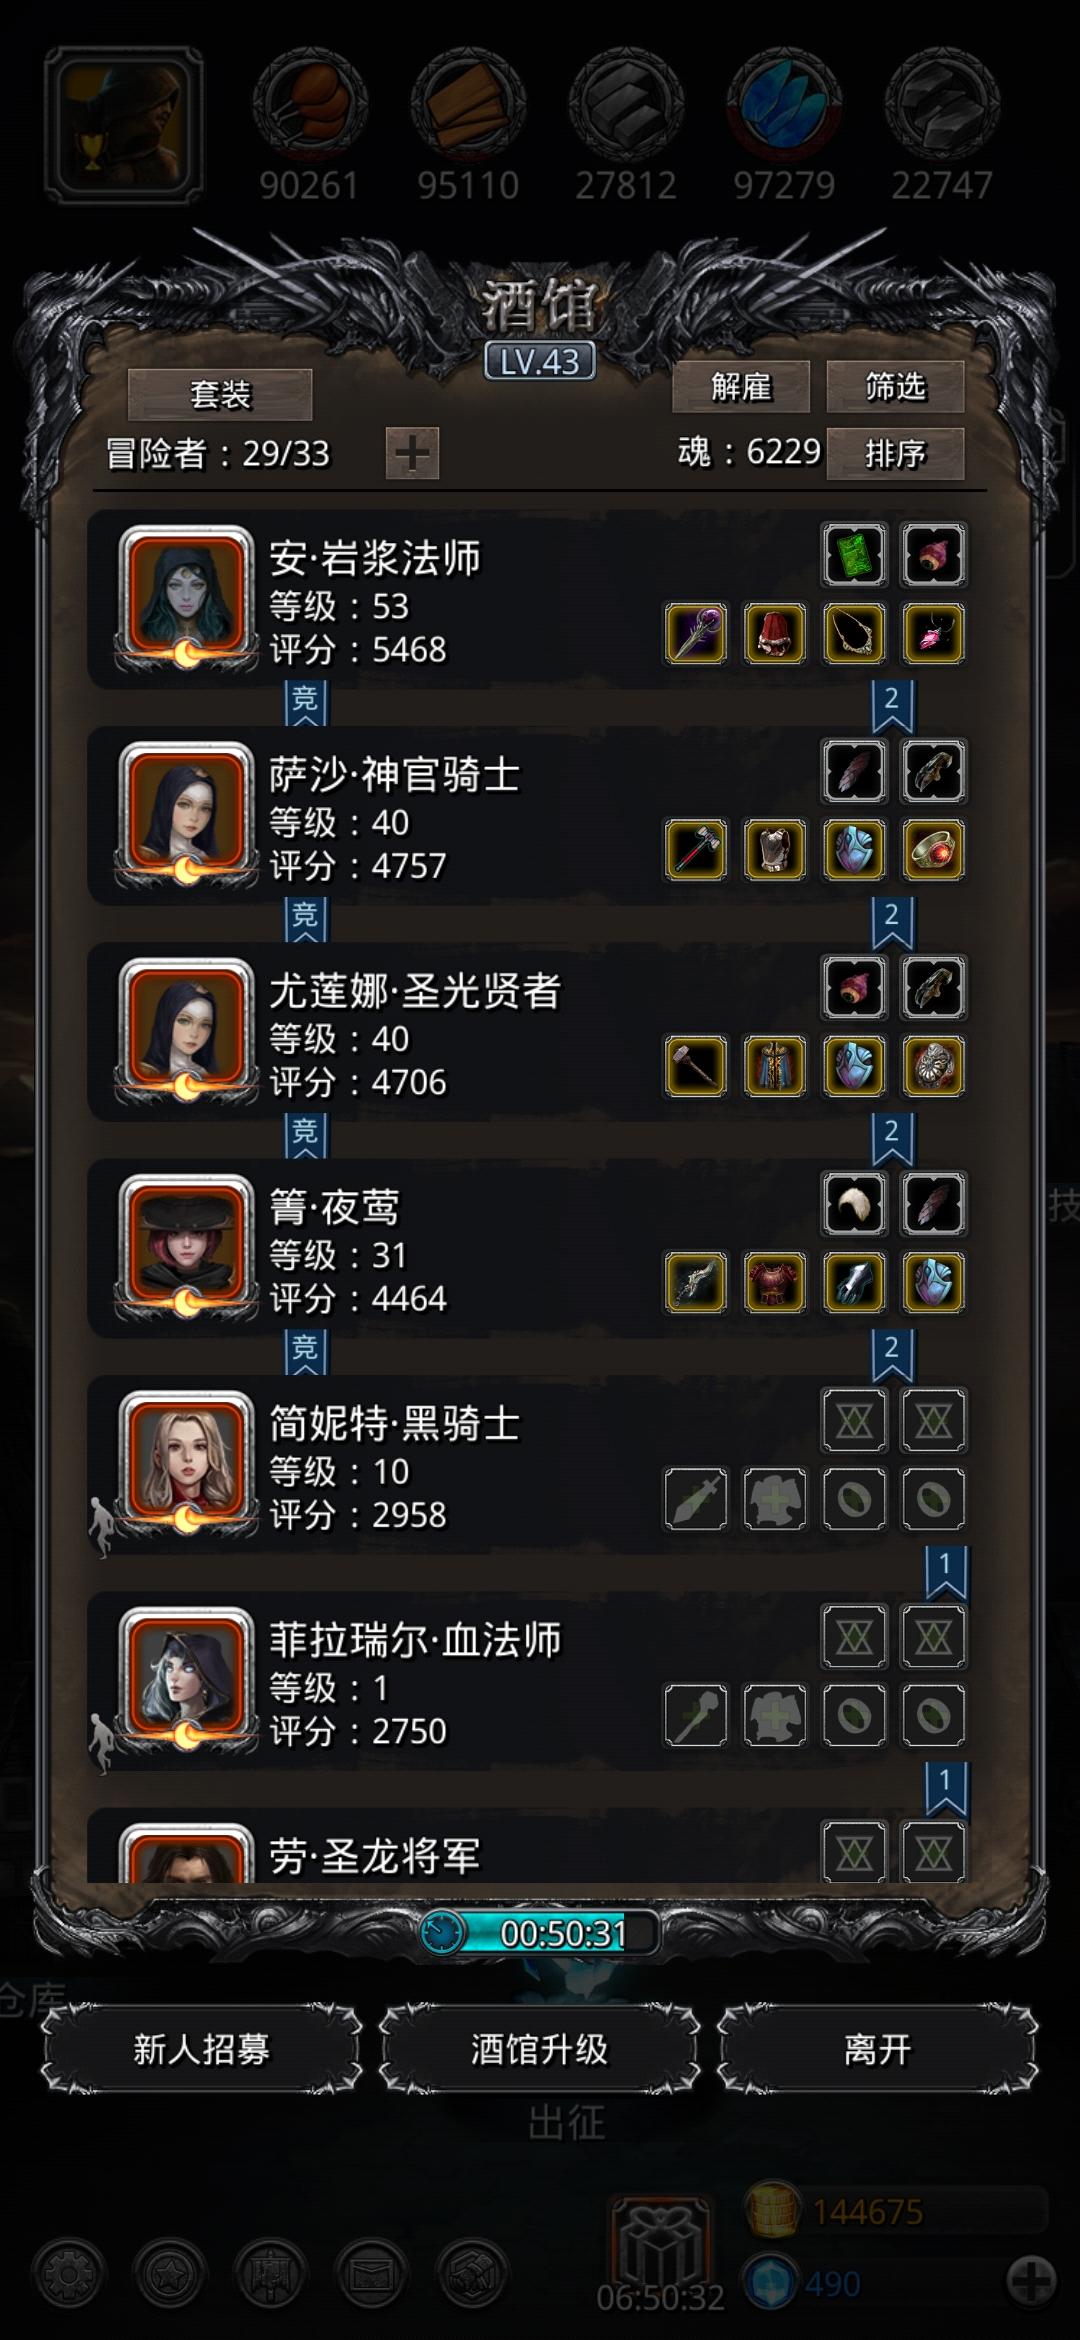1080x2340 pixels.
Task: Click the plus icon beside adventurer count
Action: click(x=412, y=454)
